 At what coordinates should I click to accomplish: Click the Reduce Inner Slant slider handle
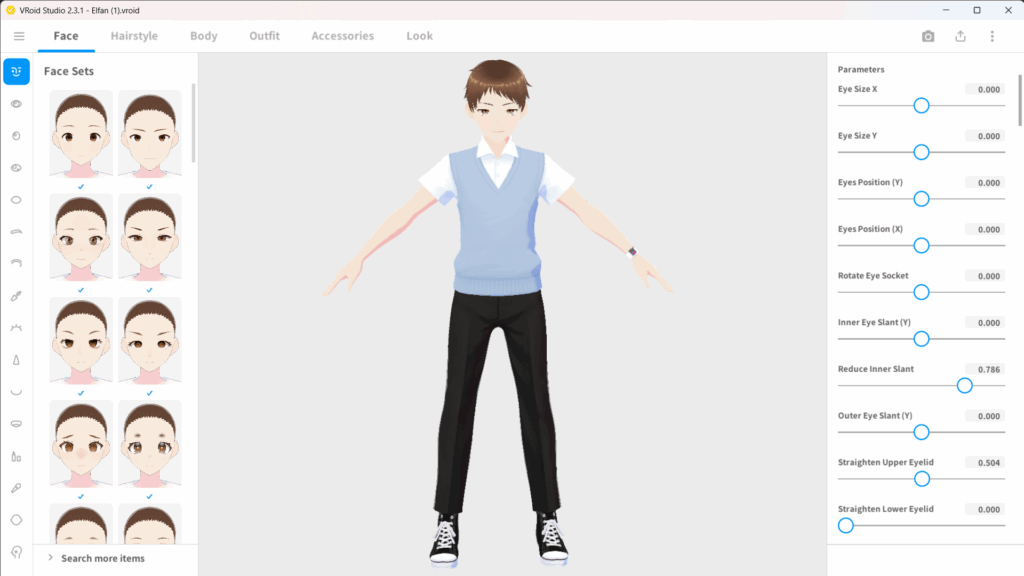point(965,385)
